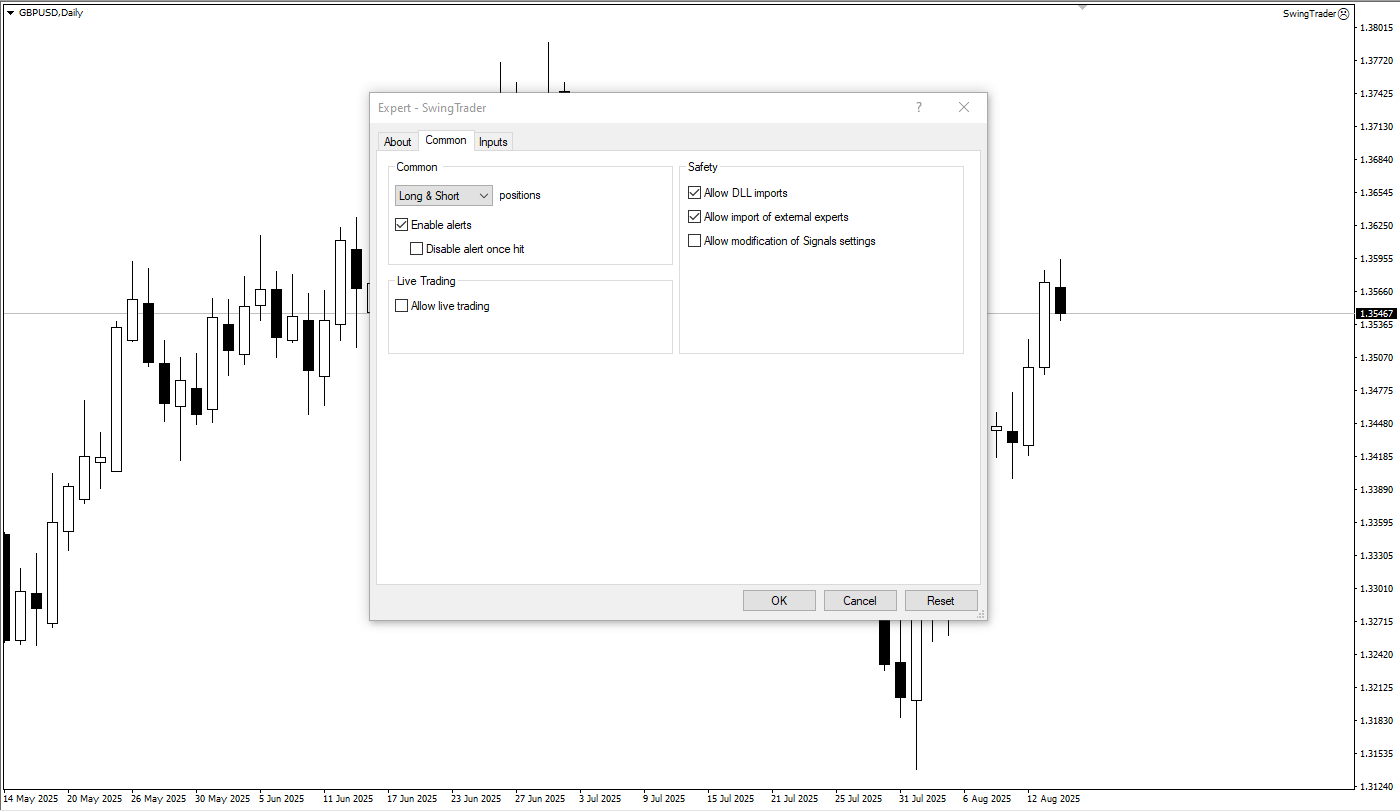The height and width of the screenshot is (812, 1400).
Task: Click the OK button
Action: [779, 601]
